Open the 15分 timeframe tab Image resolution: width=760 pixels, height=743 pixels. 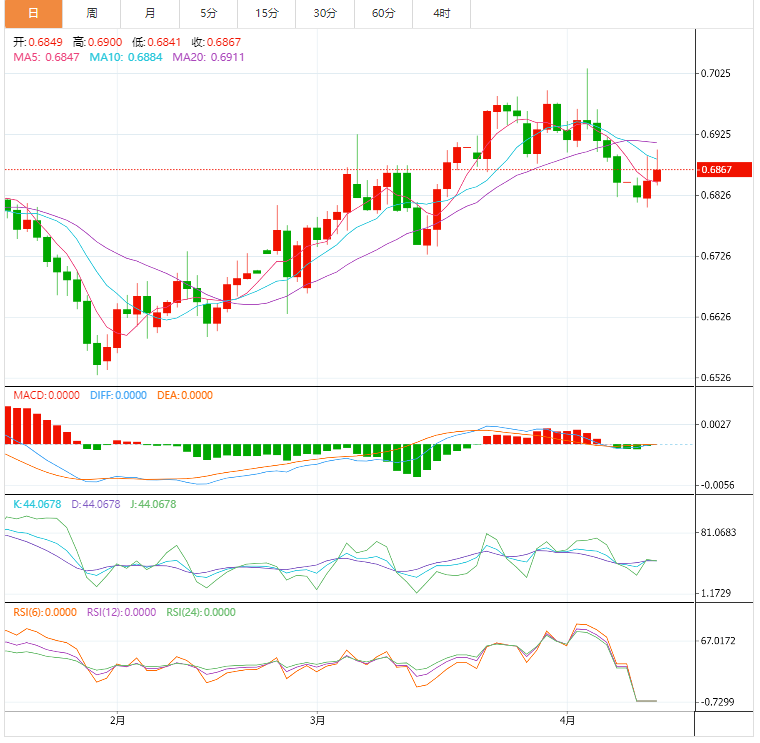tap(267, 13)
